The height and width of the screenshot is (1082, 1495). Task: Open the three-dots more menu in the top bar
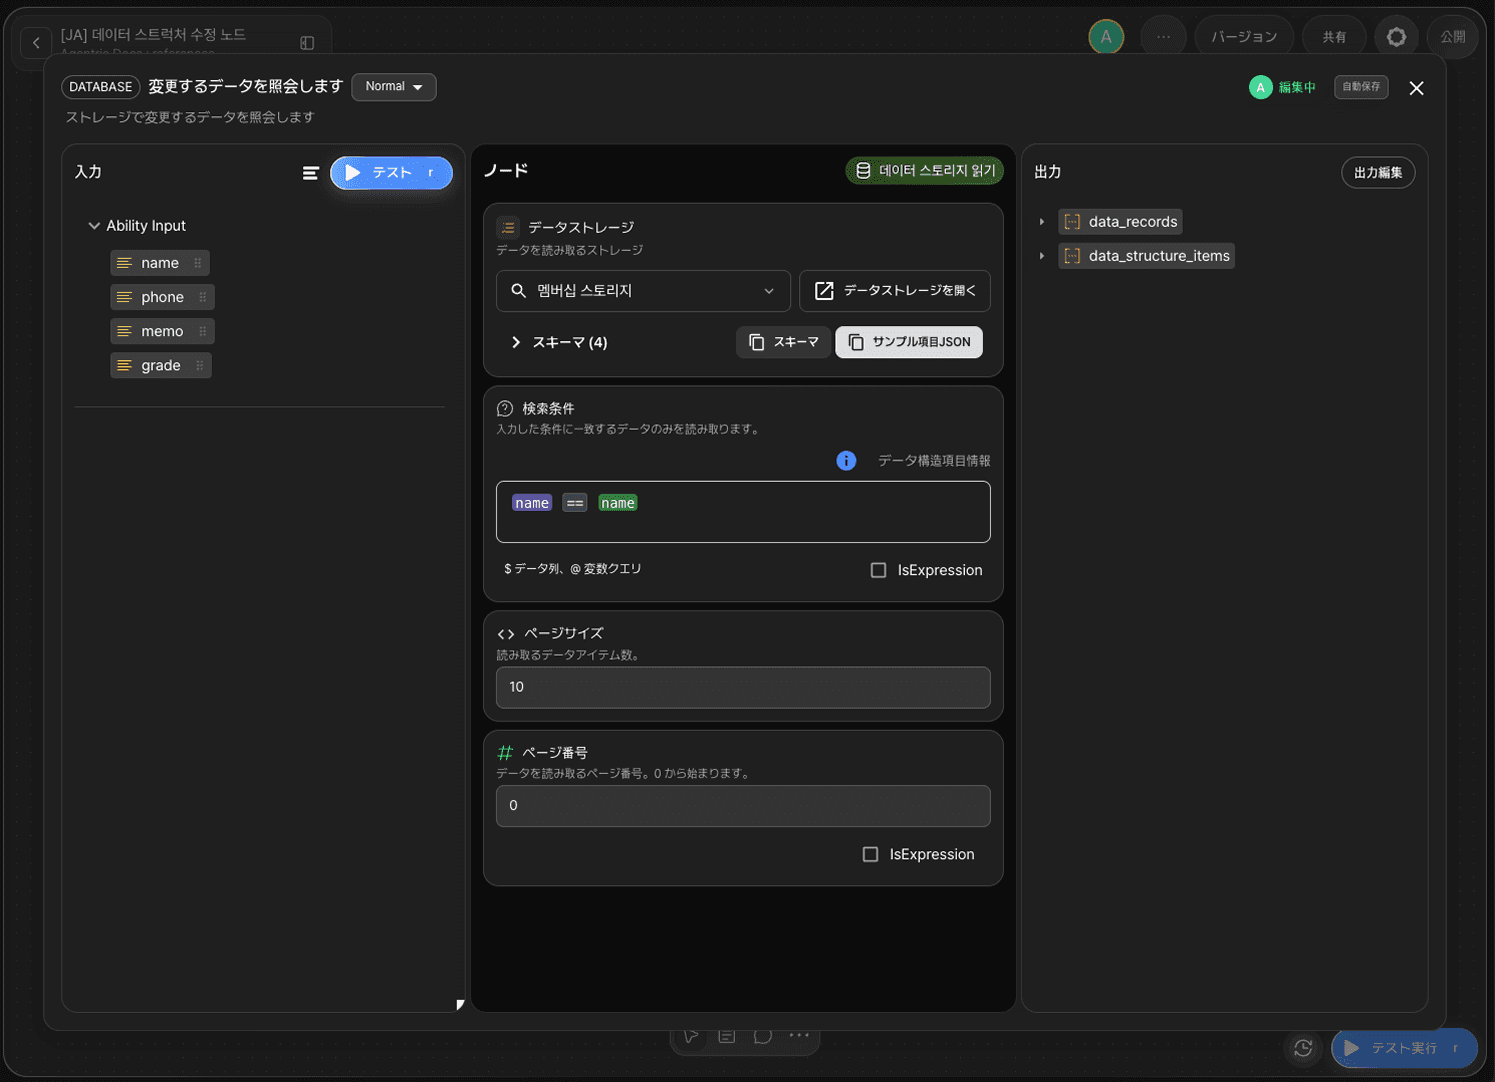pyautogui.click(x=1163, y=37)
